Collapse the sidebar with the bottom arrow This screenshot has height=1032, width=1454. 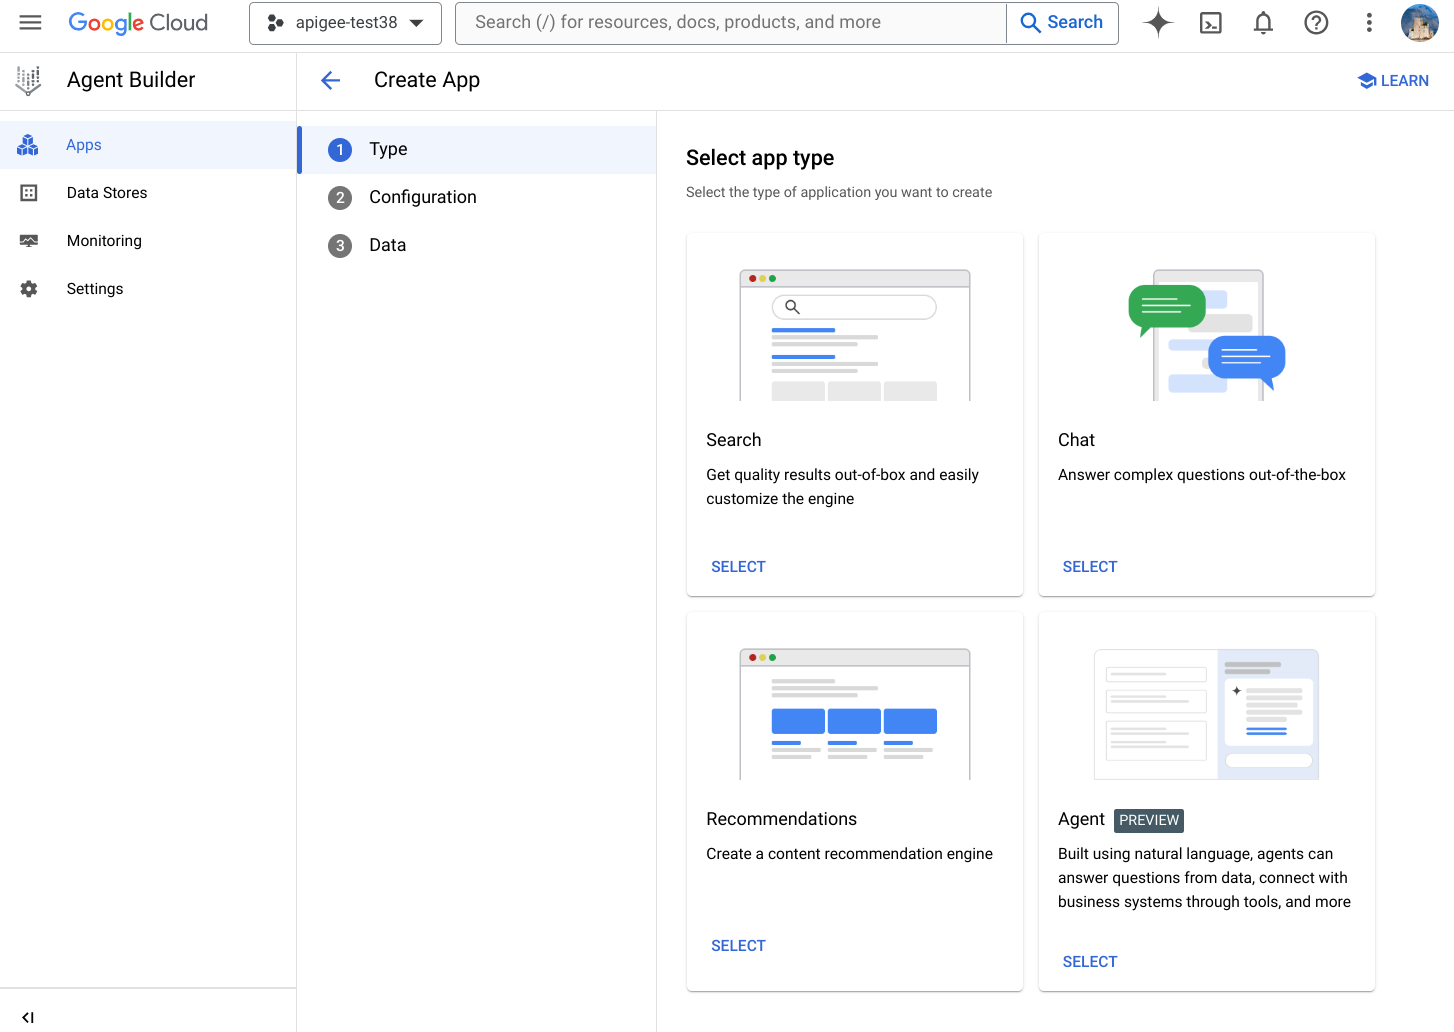[28, 1017]
